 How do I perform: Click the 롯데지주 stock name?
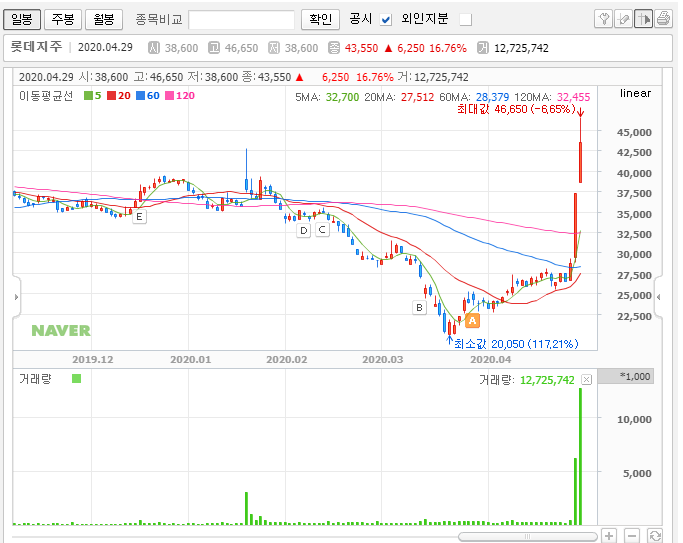[x=36, y=47]
